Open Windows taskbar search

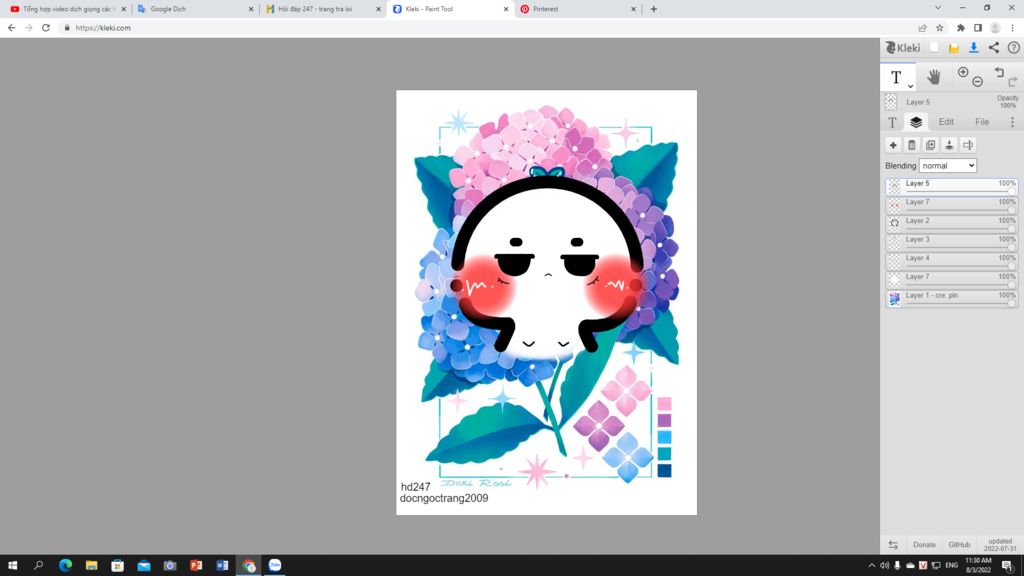(x=39, y=566)
